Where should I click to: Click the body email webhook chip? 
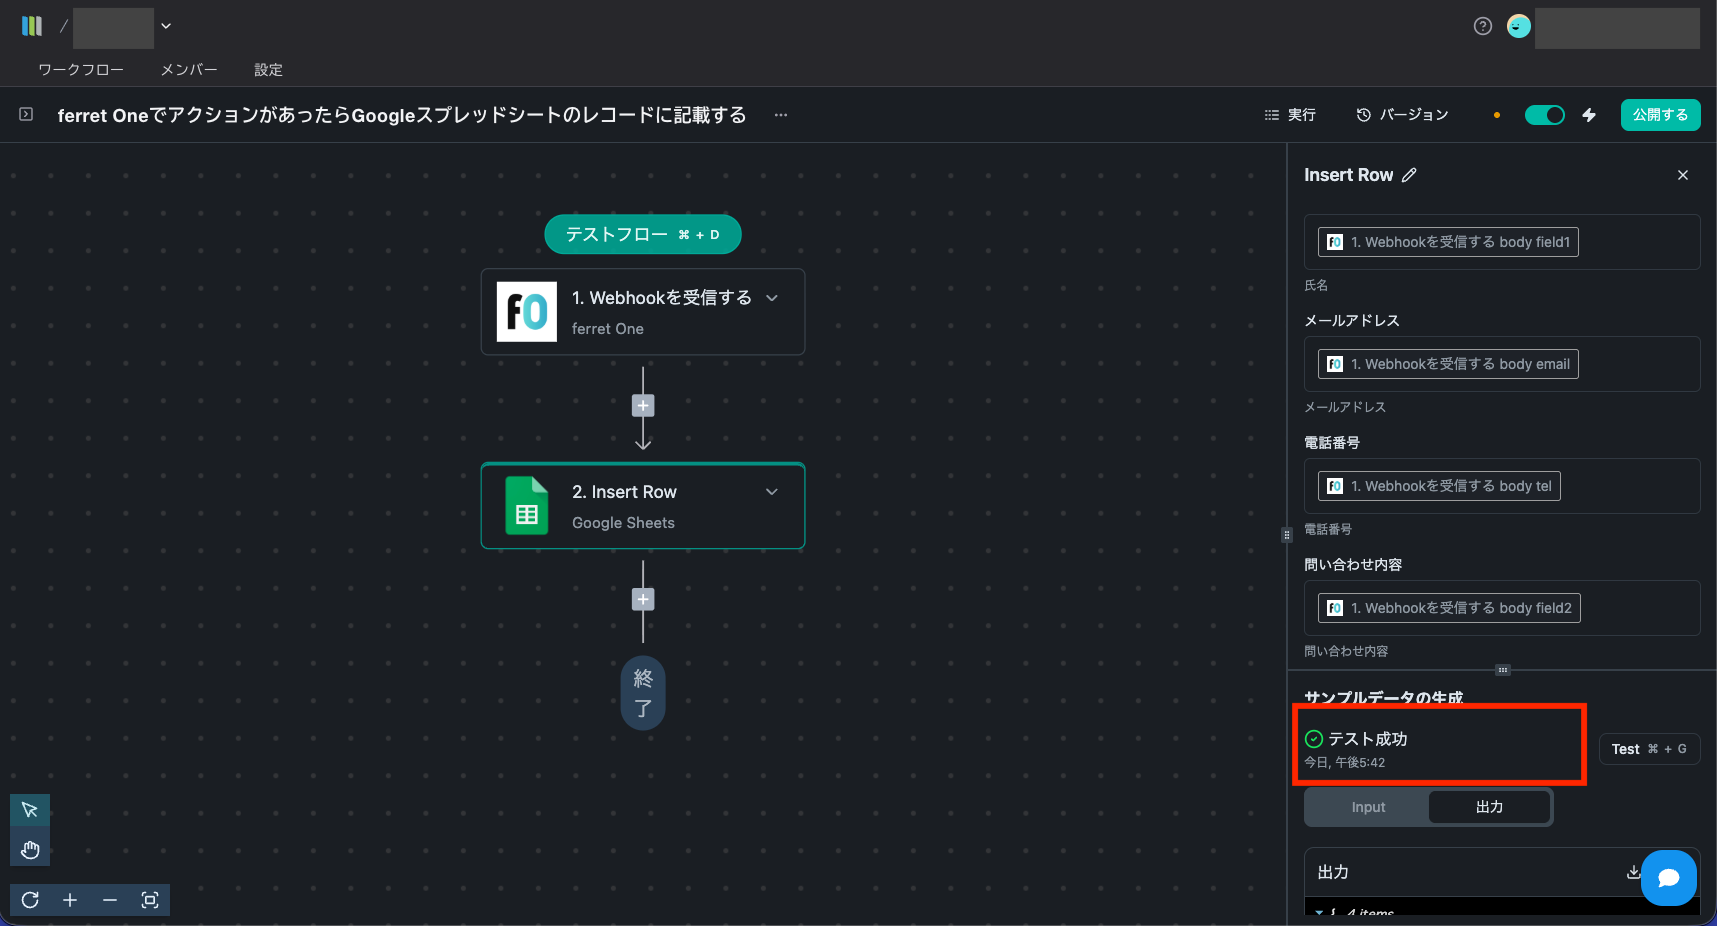pyautogui.click(x=1448, y=364)
